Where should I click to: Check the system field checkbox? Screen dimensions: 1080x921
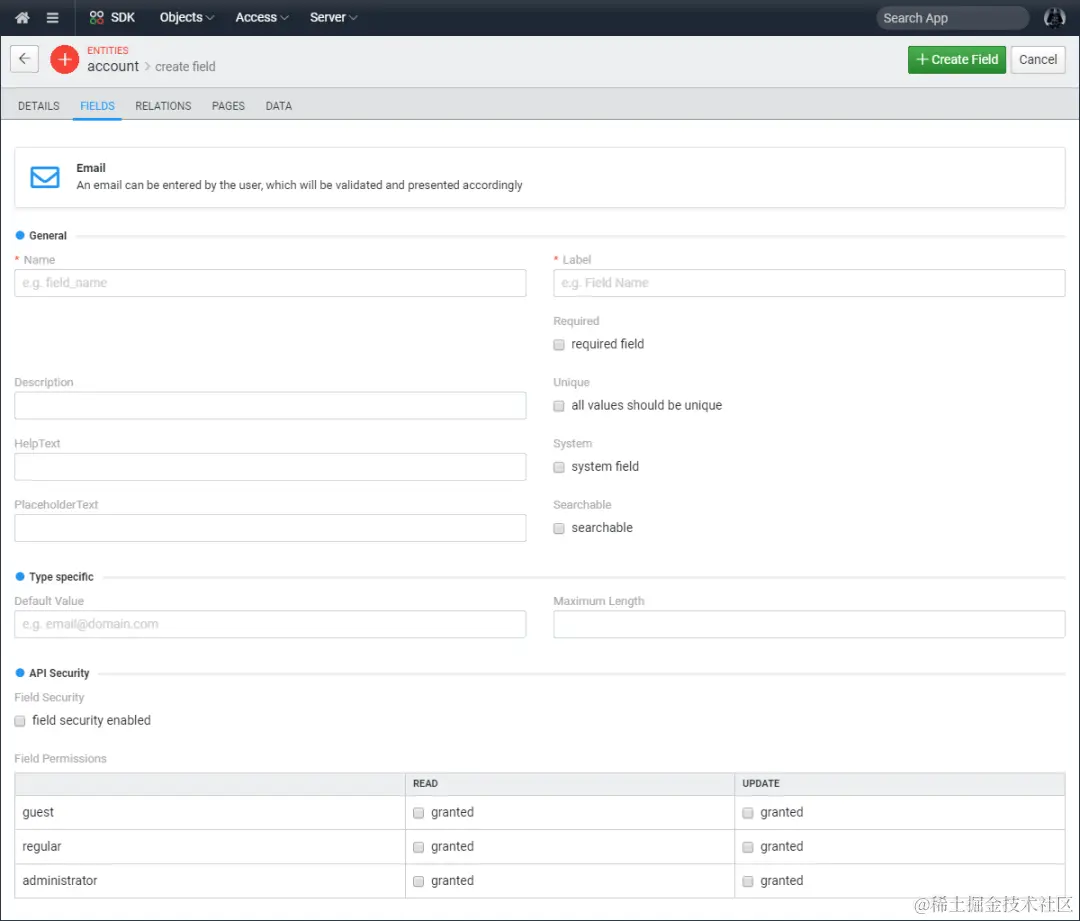pos(559,467)
